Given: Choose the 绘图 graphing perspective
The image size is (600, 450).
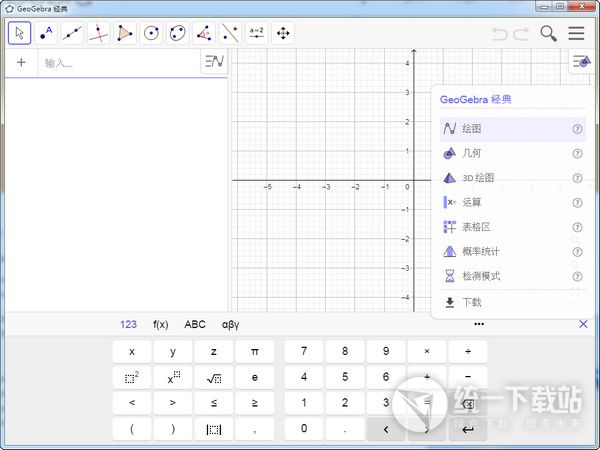Looking at the screenshot, I should tap(513, 129).
